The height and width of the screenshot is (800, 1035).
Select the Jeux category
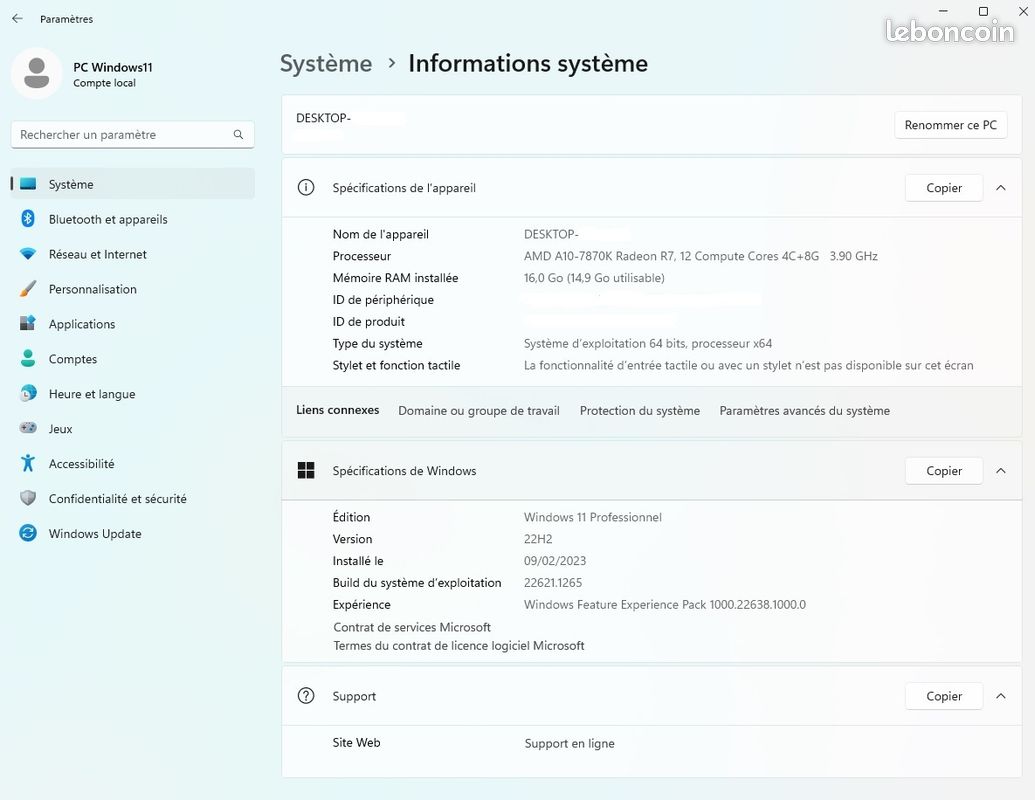tap(133, 429)
